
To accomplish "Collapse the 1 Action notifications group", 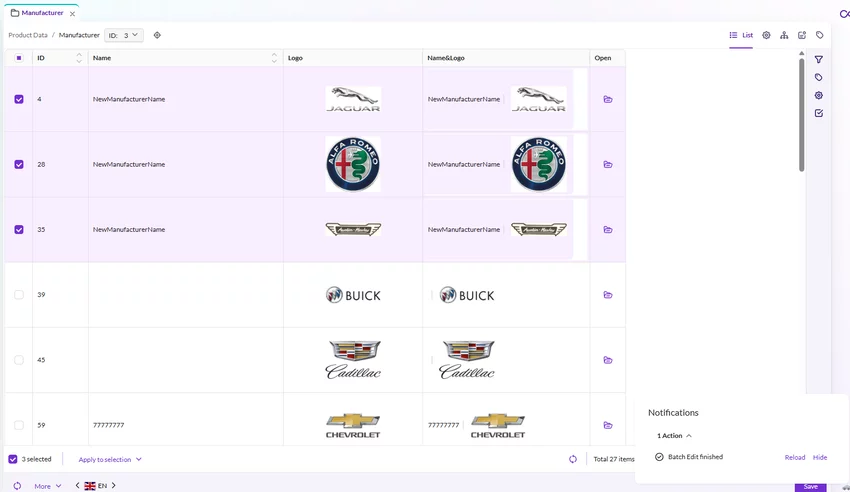I will [x=674, y=436].
